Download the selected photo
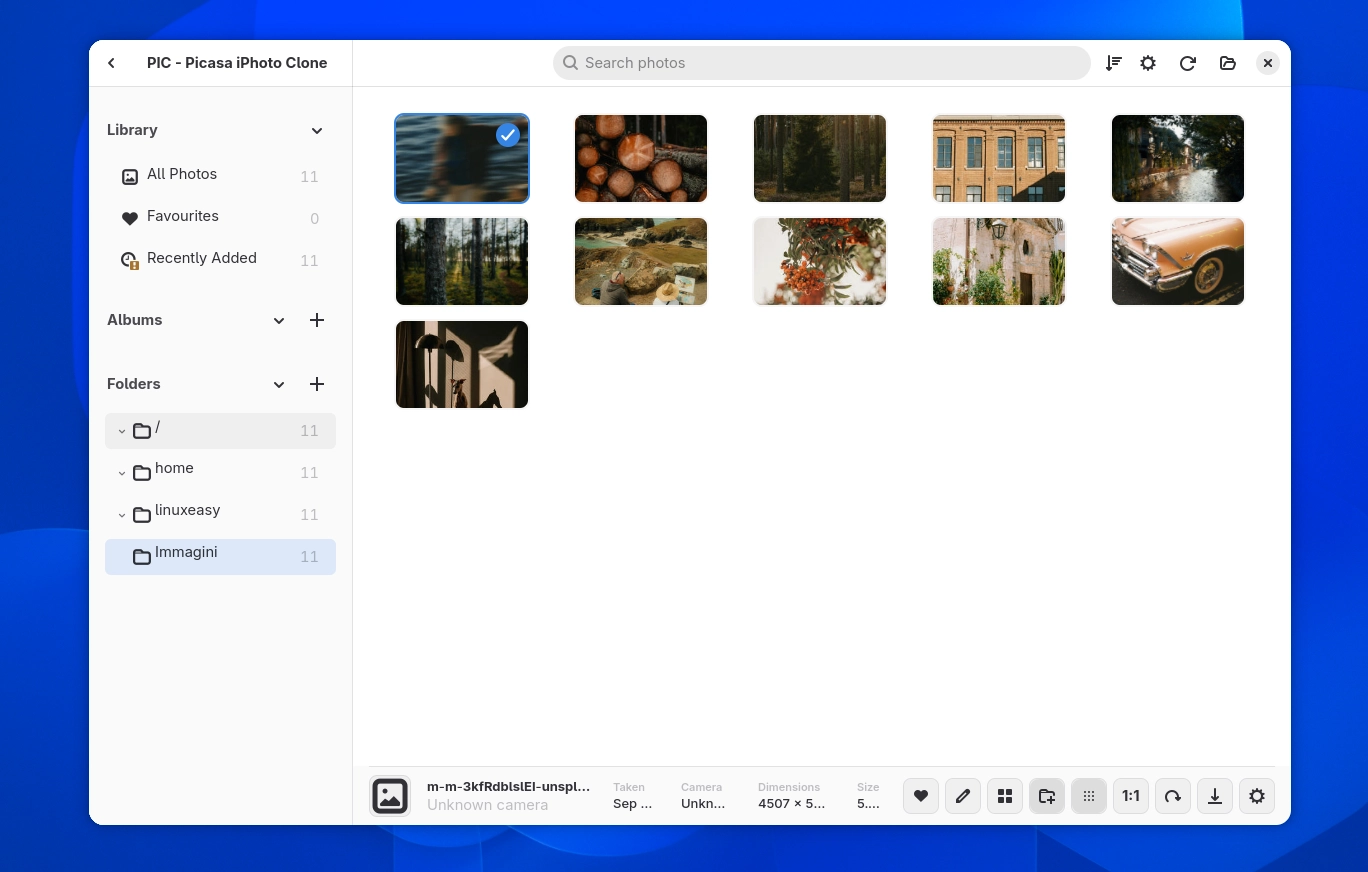Viewport: 1368px width, 872px height. 1215,796
